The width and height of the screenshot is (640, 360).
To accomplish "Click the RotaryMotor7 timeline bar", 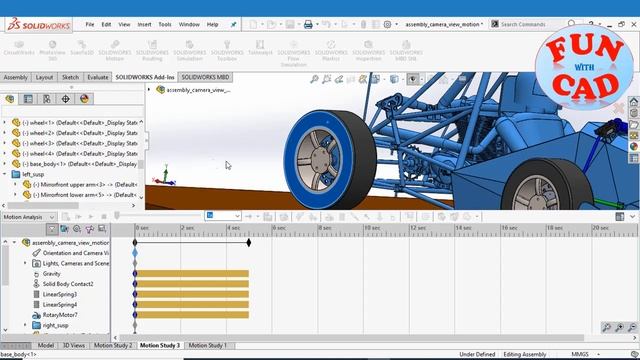I will pyautogui.click(x=192, y=315).
